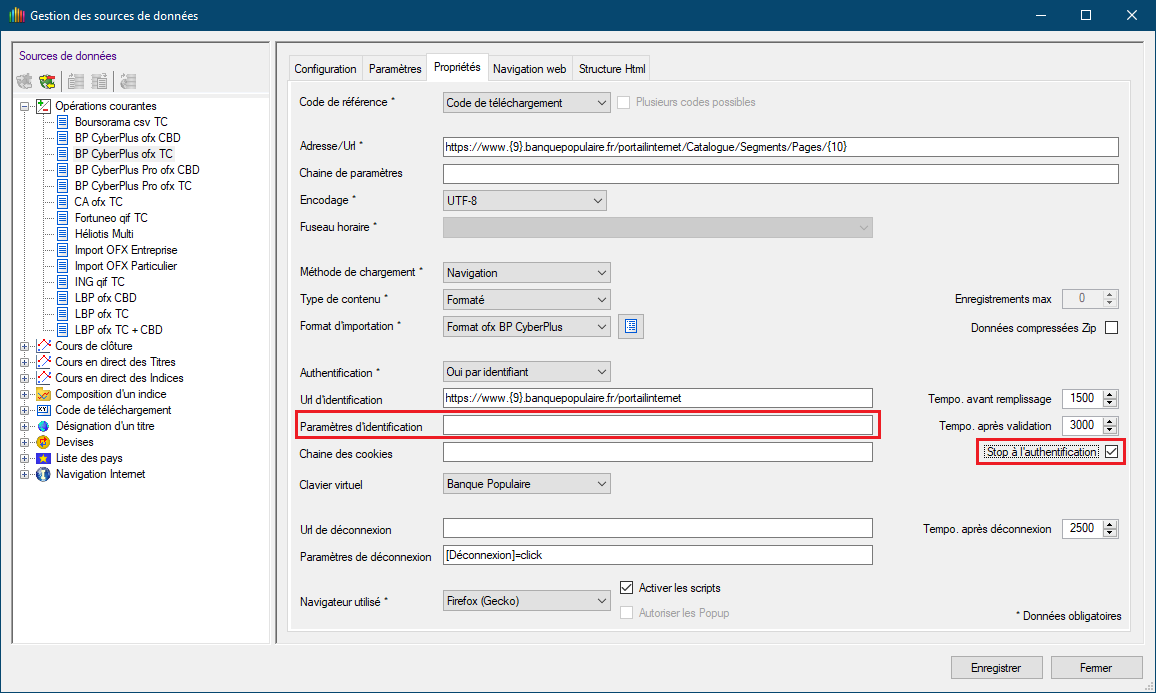1156x693 pixels.
Task: Expand the Cours de clôture tree node
Action: [24, 346]
